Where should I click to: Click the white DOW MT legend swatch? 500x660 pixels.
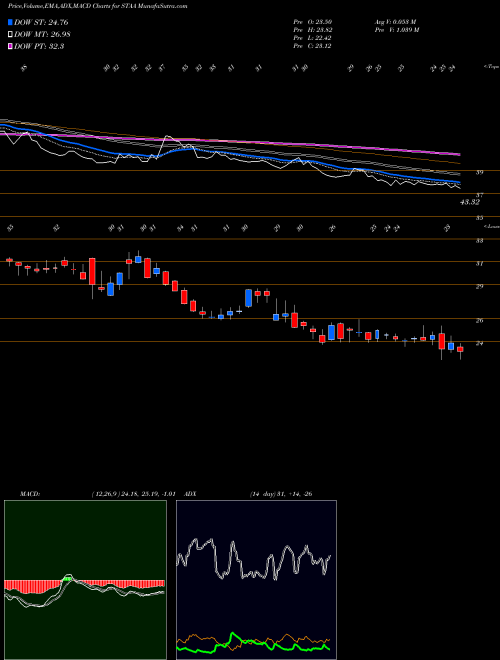(x=10, y=35)
